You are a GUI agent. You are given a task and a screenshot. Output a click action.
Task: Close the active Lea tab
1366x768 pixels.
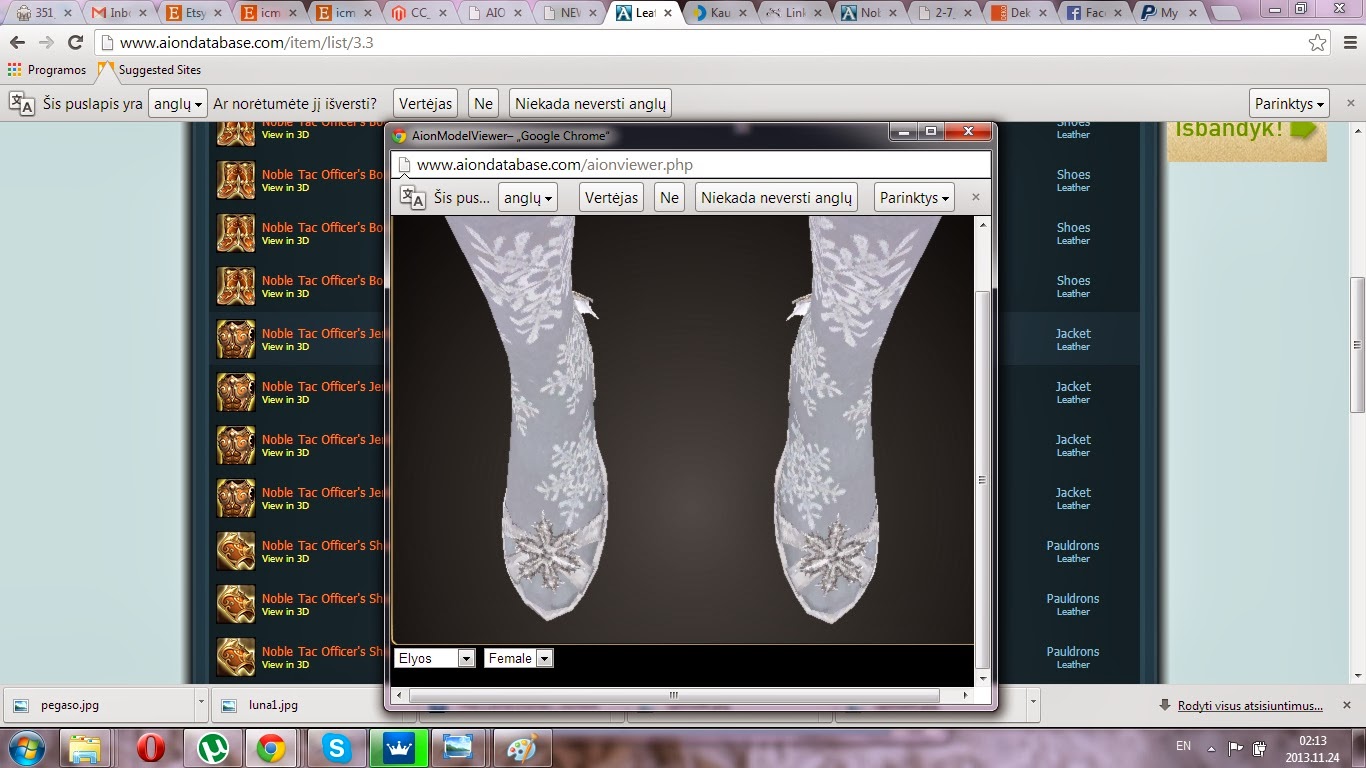click(668, 14)
